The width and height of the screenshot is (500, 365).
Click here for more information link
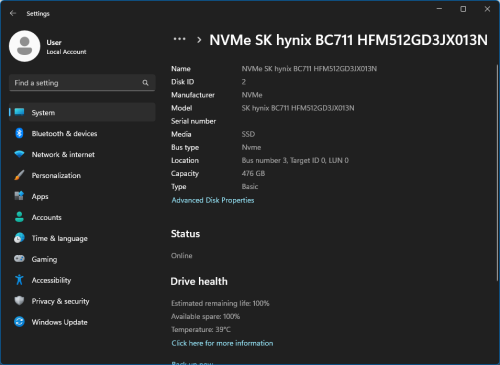click(x=222, y=343)
